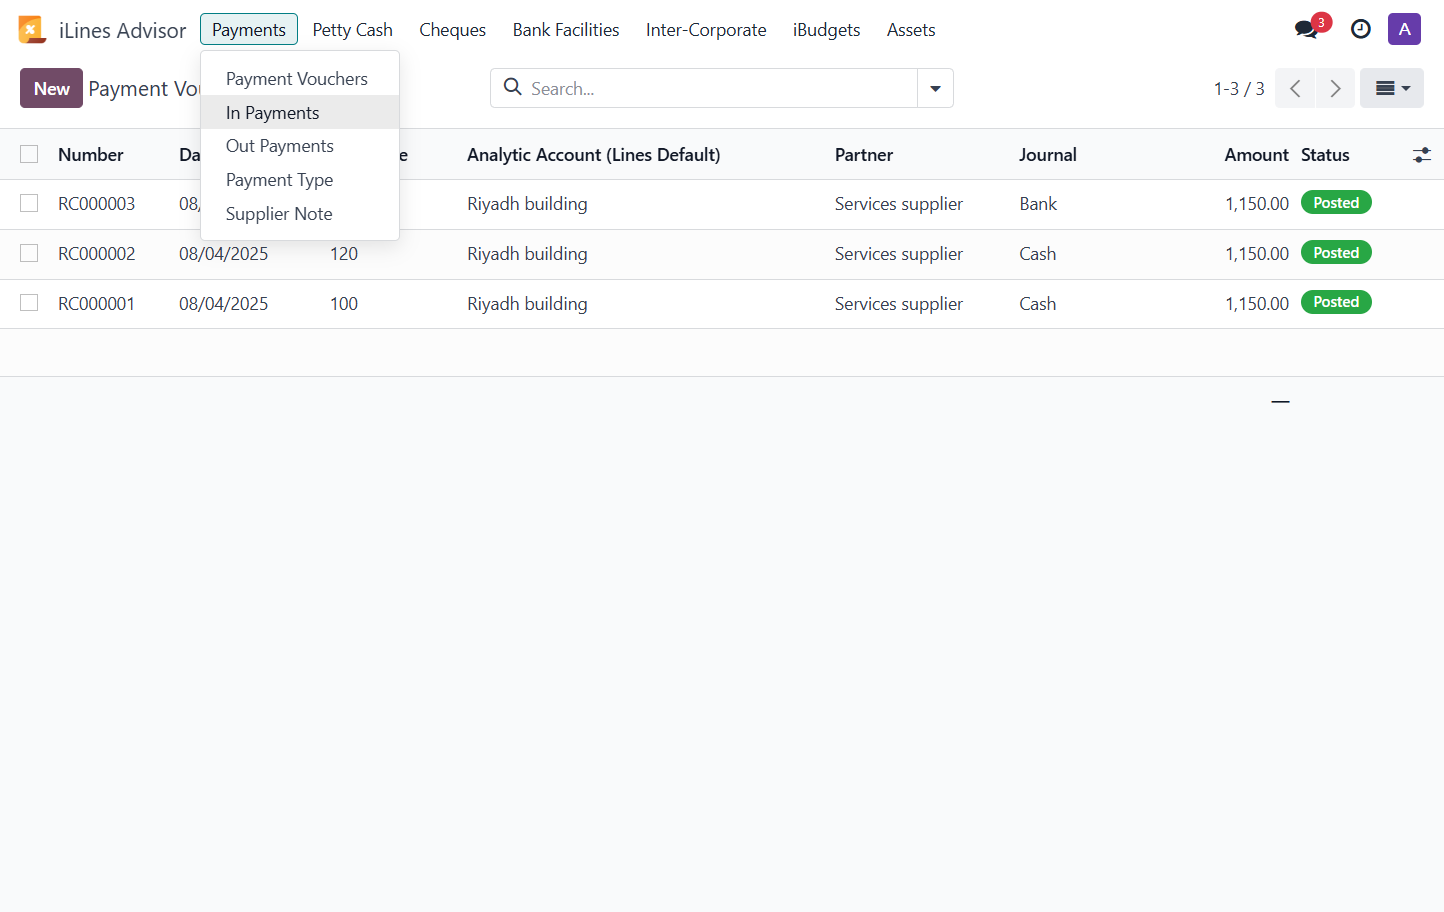The height and width of the screenshot is (912, 1444).
Task: Click Services supplier in the RC000002 row
Action: (x=899, y=254)
